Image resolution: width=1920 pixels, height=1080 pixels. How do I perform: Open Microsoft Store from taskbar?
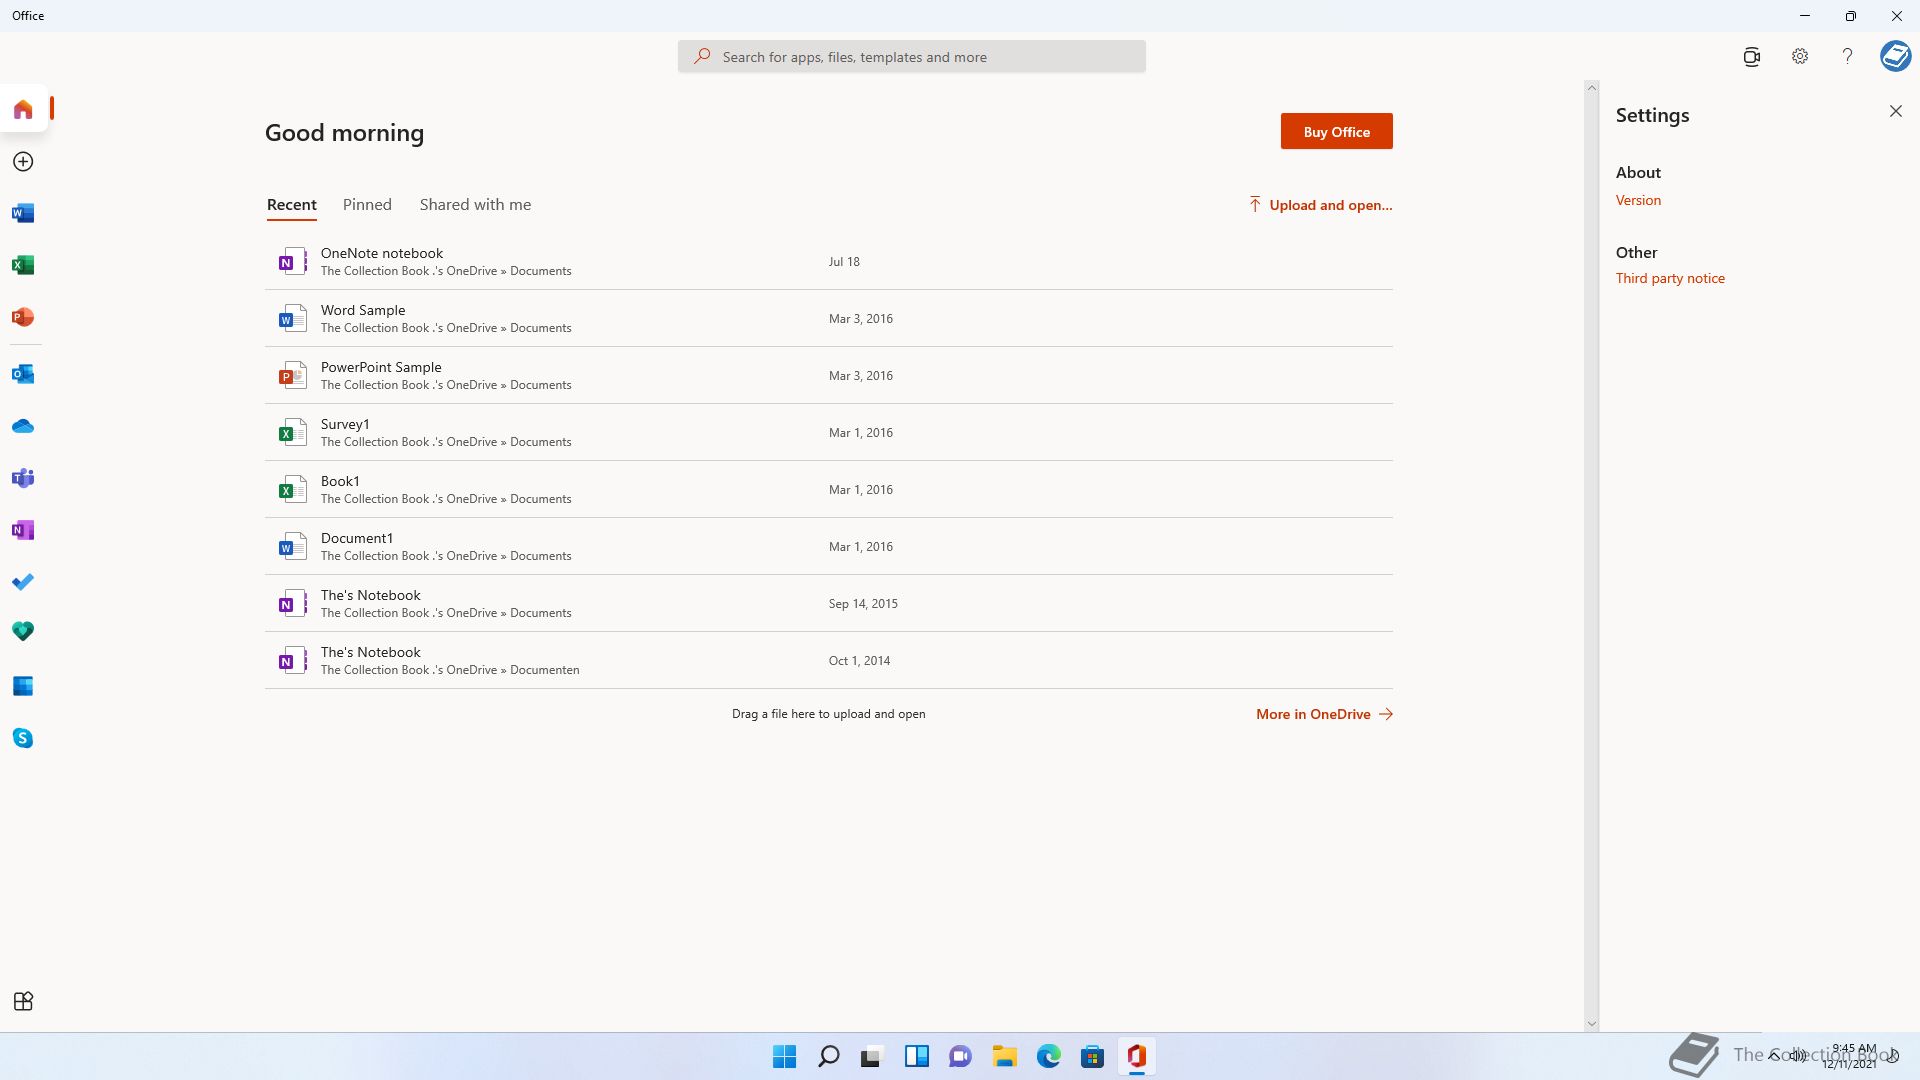pyautogui.click(x=1092, y=1056)
